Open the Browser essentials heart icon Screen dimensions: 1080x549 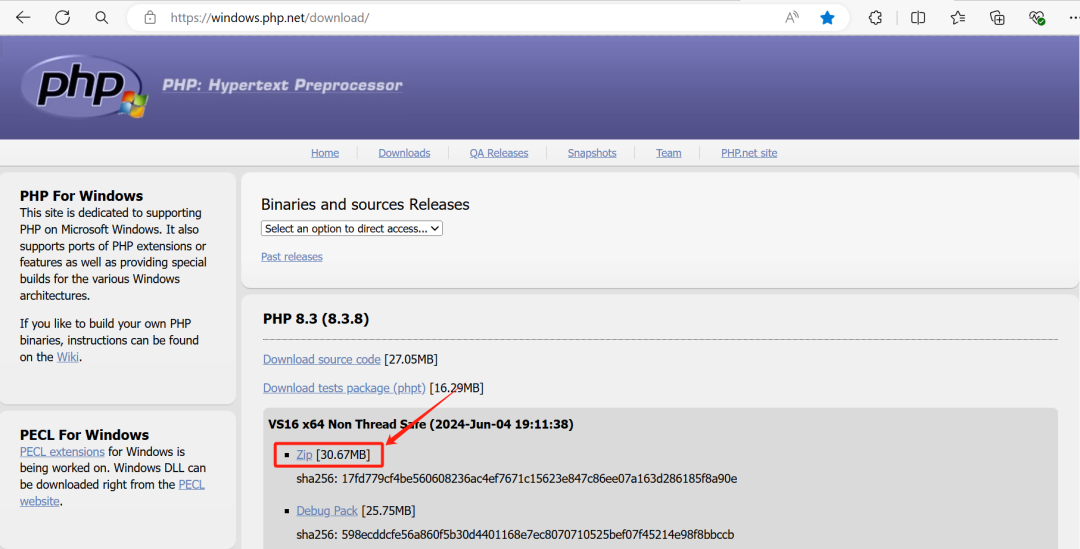(1037, 18)
